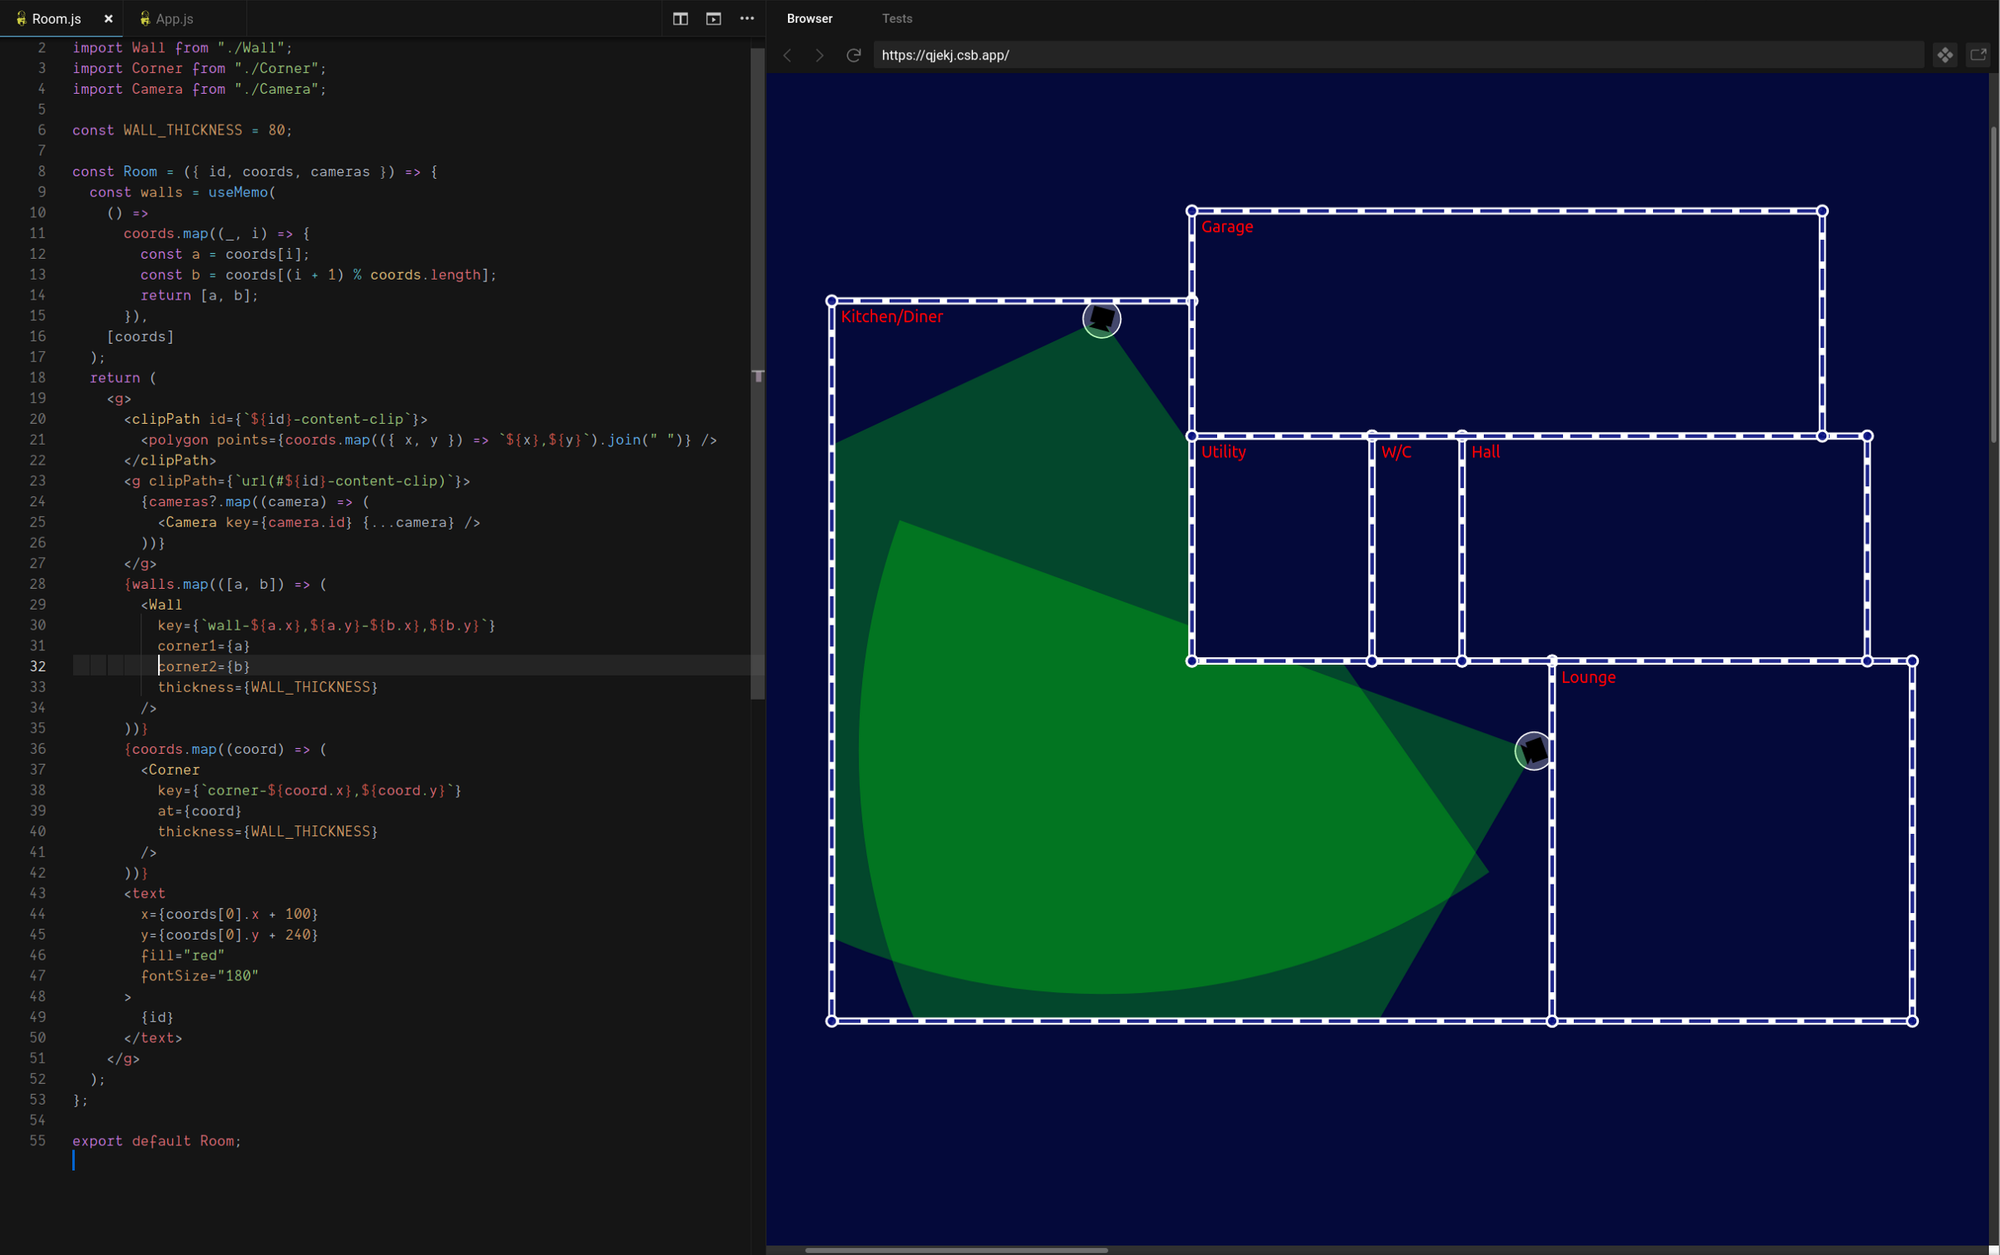Select the Browser panel tab
Viewport: 2000px width, 1255px height.
[x=809, y=19]
